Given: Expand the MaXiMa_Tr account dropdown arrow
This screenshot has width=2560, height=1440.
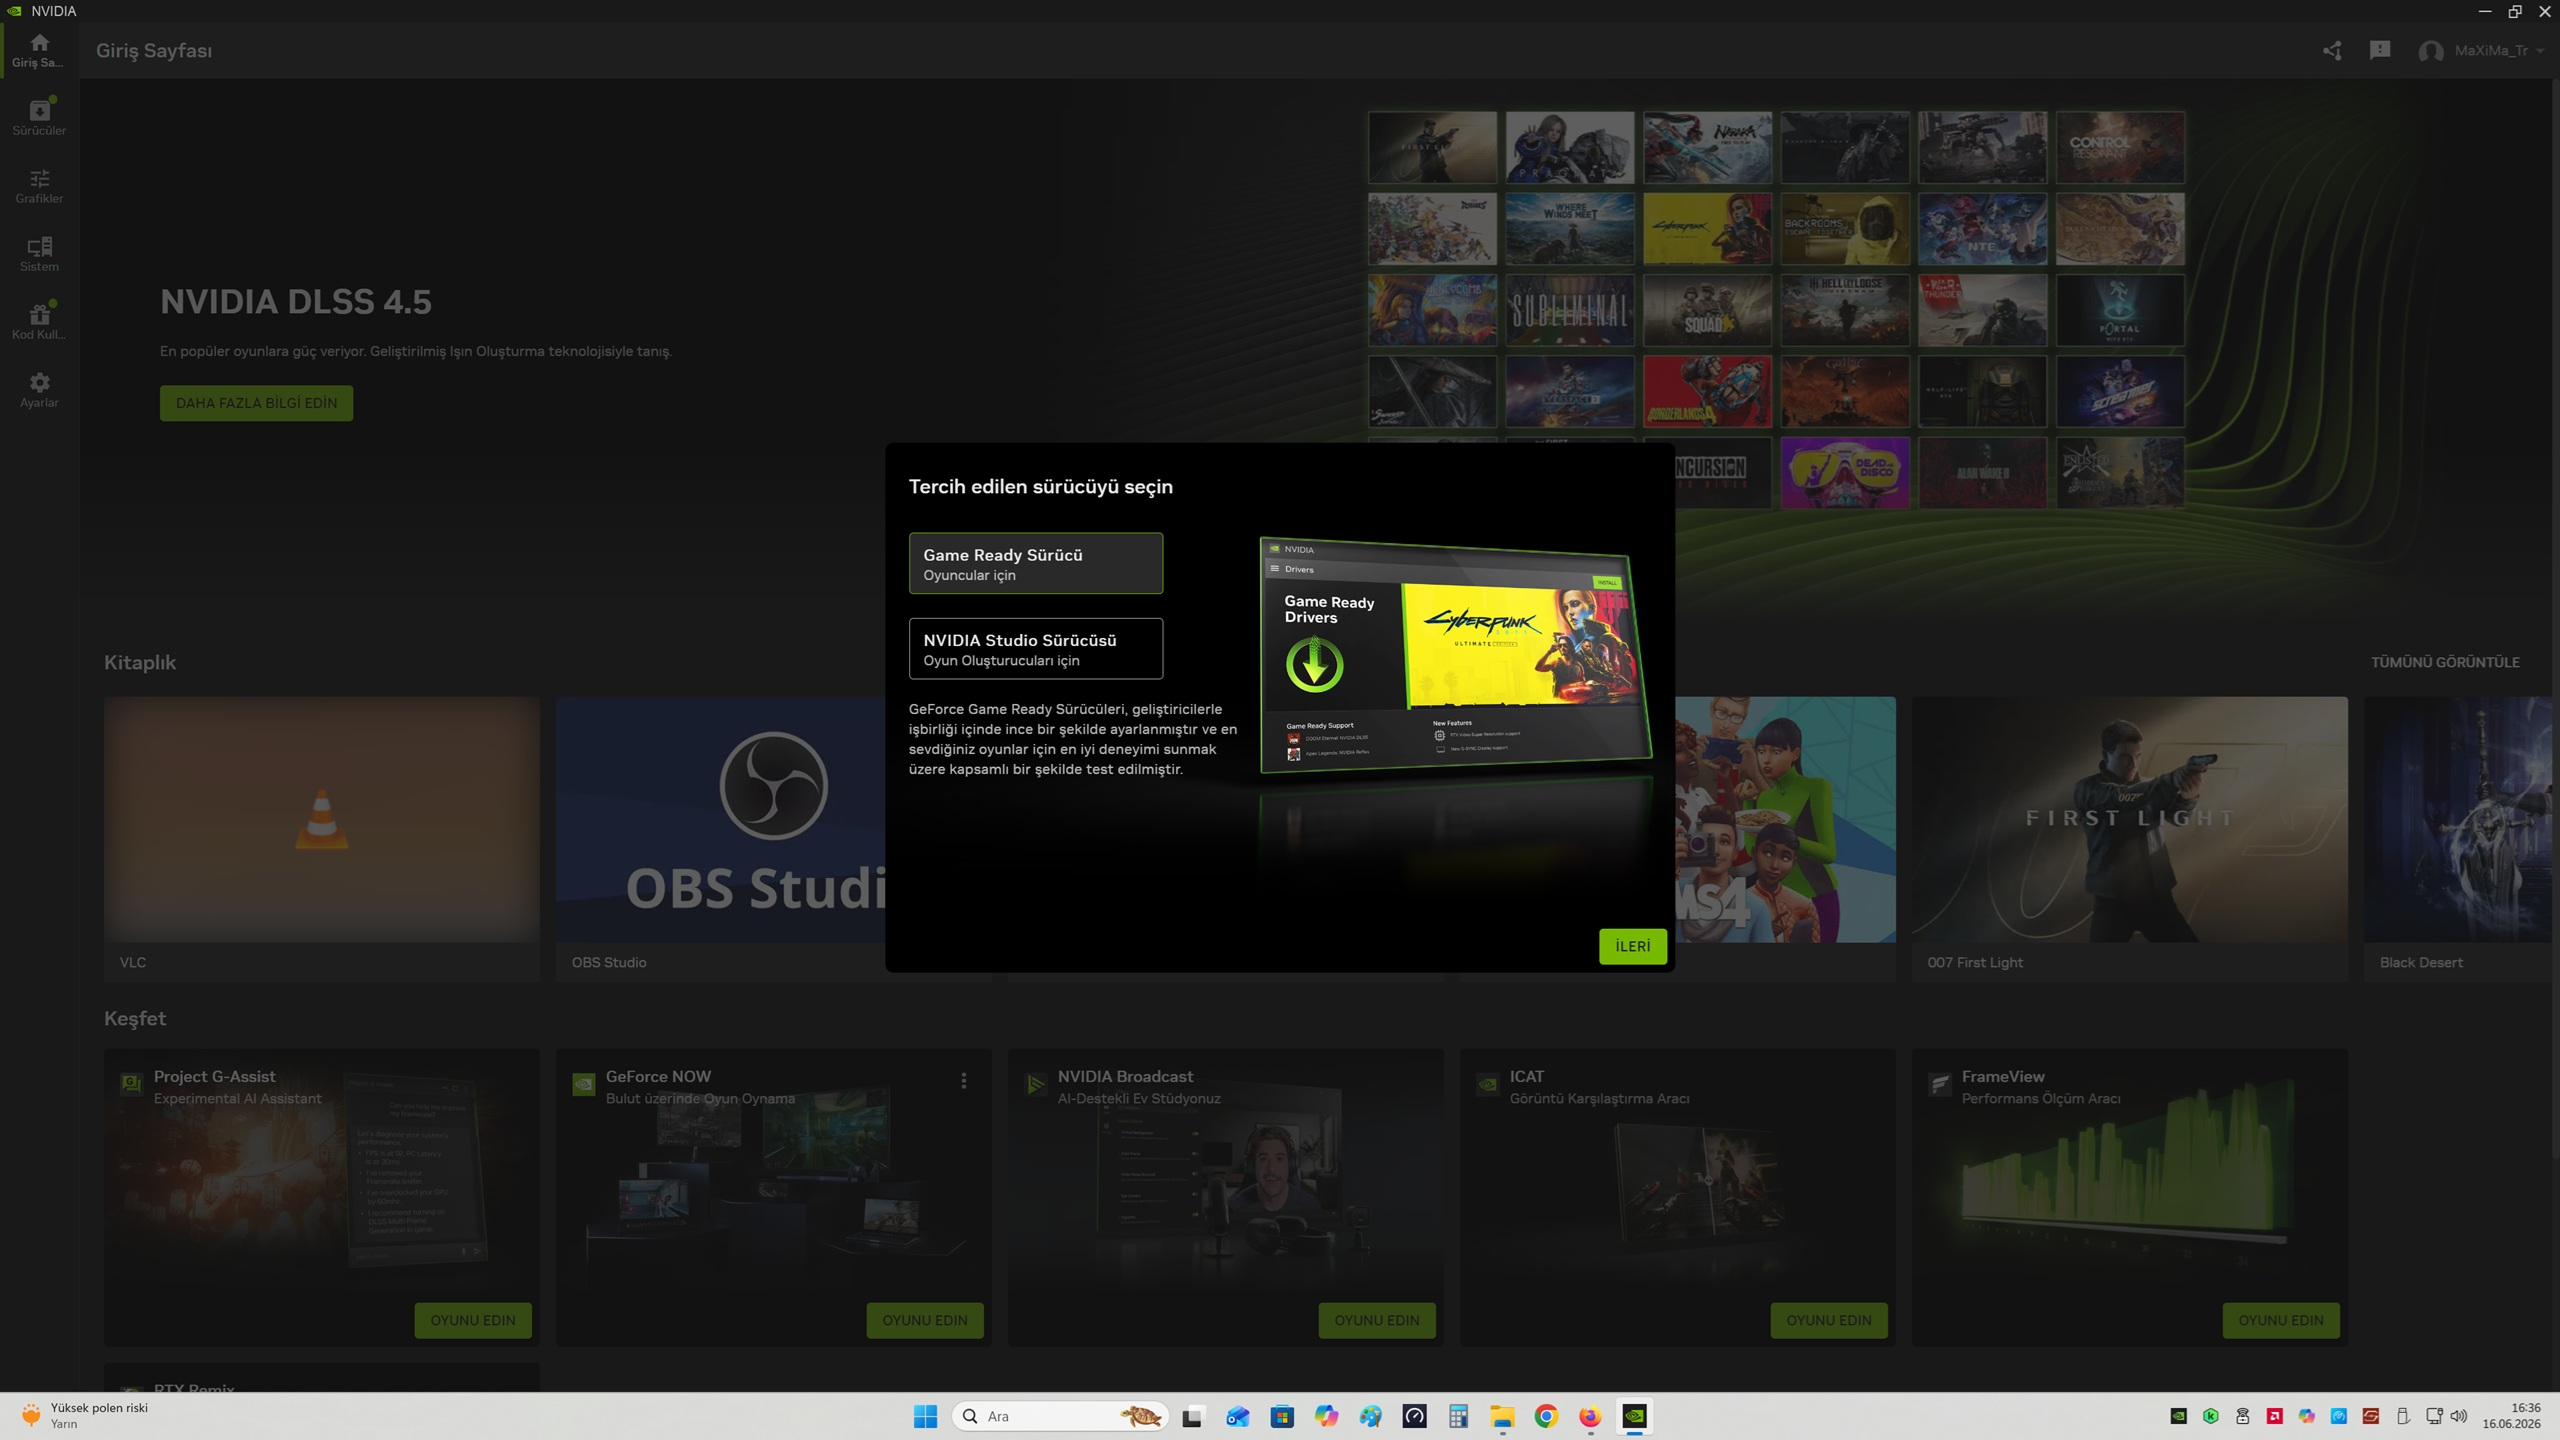Looking at the screenshot, I should click(x=2541, y=51).
